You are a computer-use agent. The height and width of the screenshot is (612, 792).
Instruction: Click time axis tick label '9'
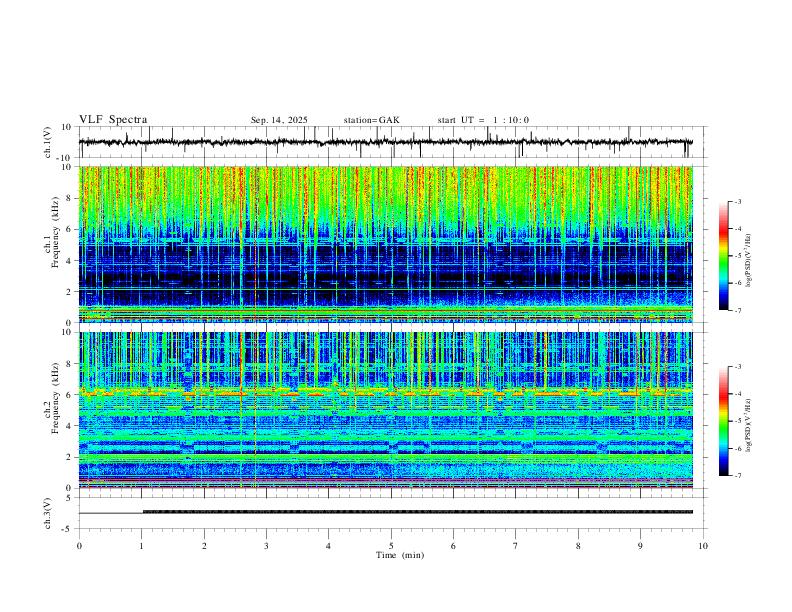click(x=640, y=546)
